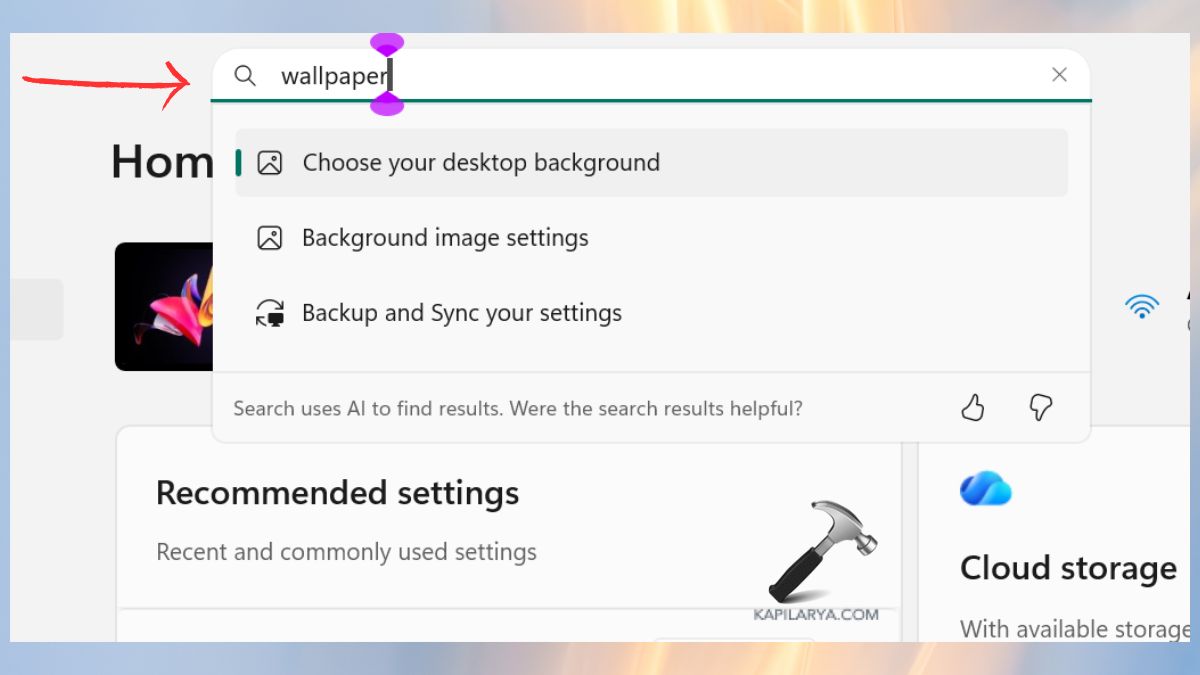Select "Backup and Sync your settings"

click(461, 312)
